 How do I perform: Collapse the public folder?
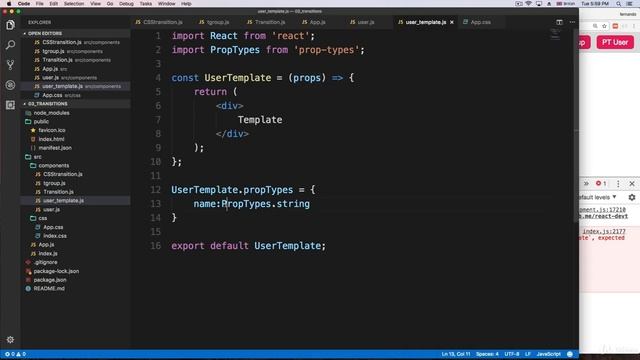tap(41, 122)
